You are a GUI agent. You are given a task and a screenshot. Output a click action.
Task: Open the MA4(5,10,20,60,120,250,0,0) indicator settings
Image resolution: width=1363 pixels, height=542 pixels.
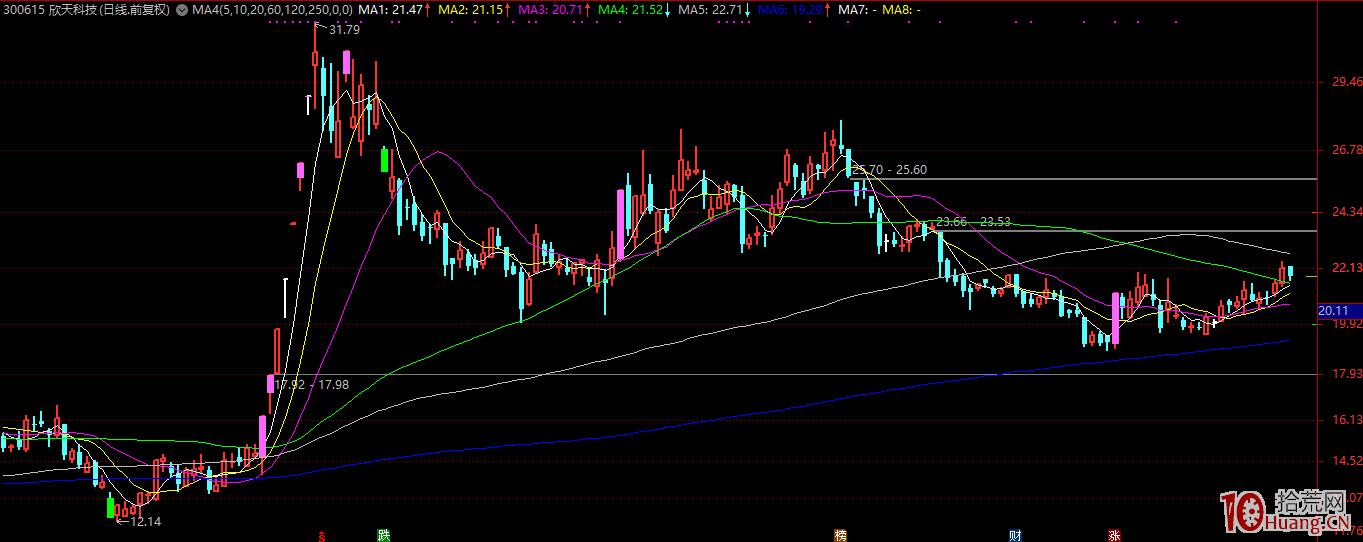click(x=272, y=9)
